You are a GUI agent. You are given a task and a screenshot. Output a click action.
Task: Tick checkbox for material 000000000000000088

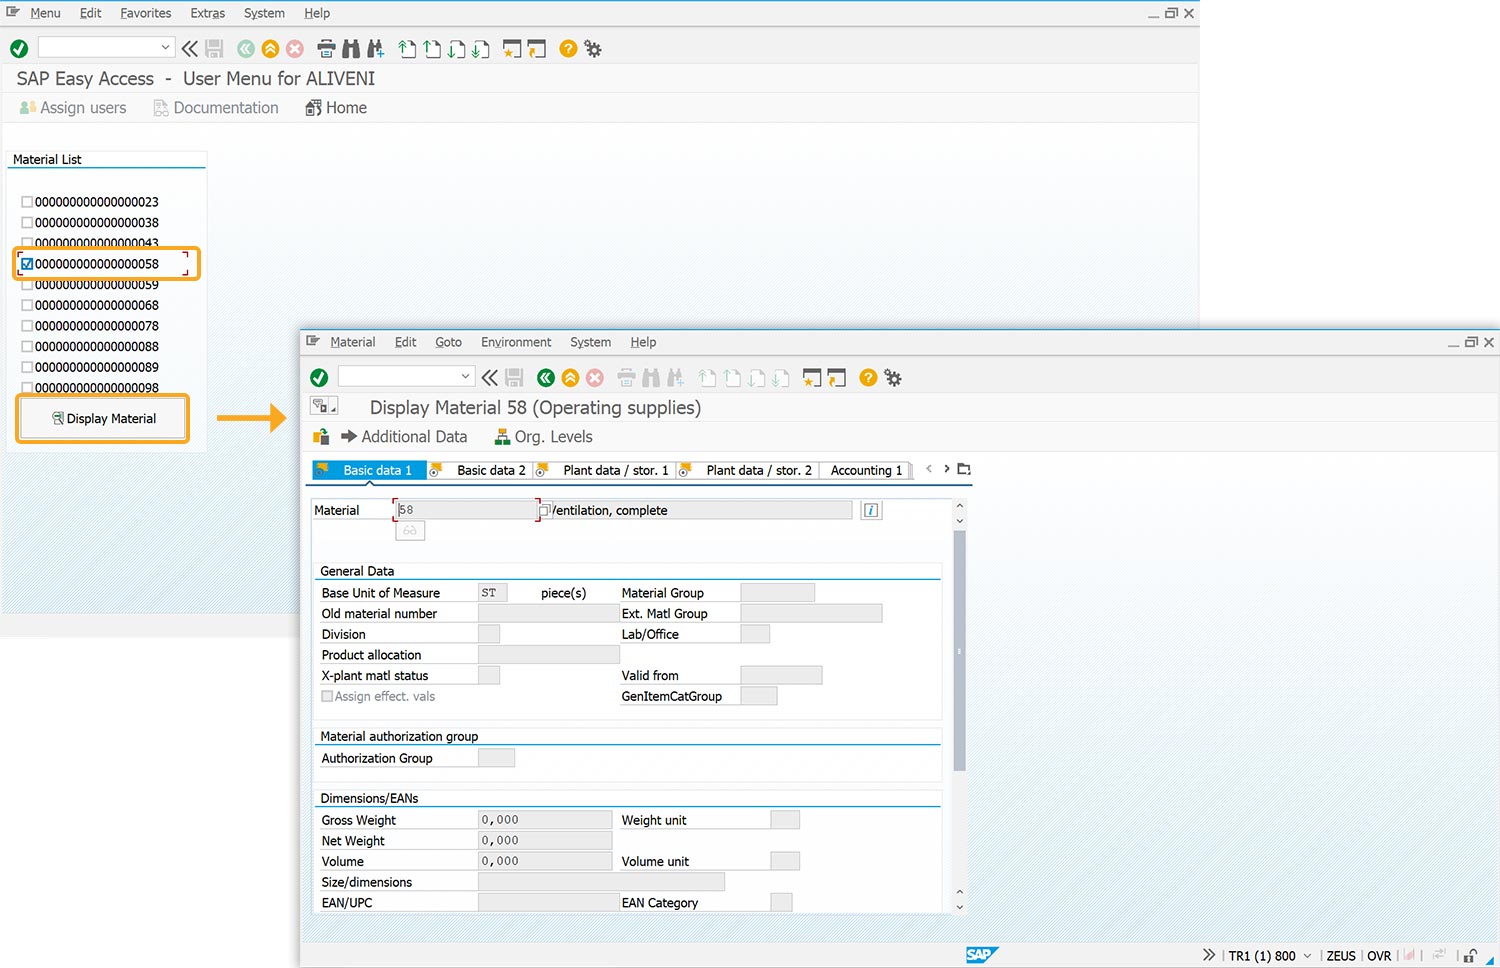tap(27, 347)
